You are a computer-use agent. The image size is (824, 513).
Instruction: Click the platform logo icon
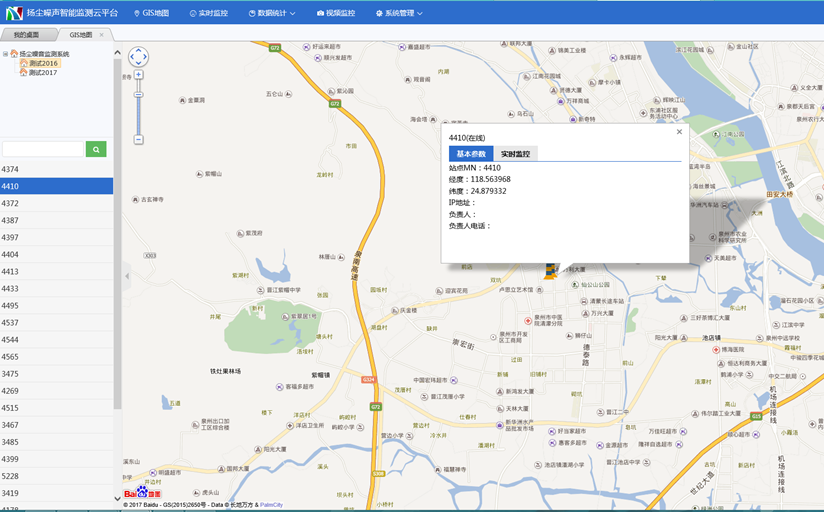14,13
